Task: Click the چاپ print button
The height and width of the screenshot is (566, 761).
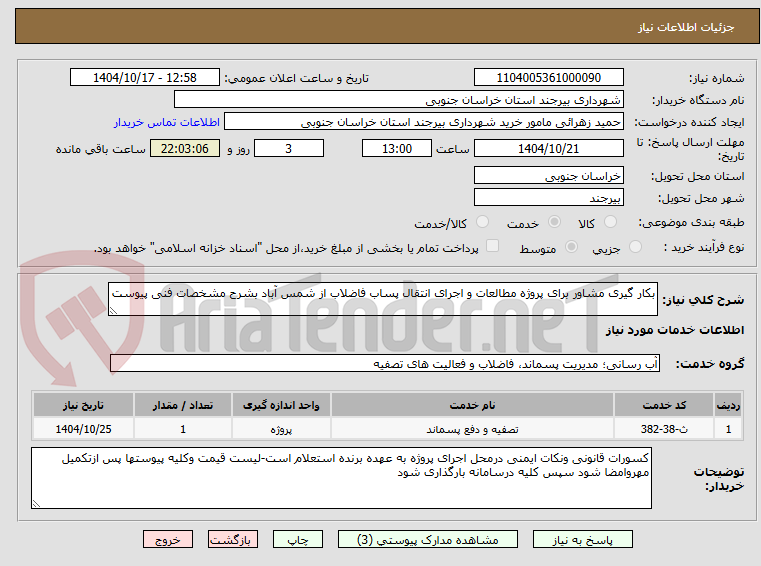Action: 298,539
